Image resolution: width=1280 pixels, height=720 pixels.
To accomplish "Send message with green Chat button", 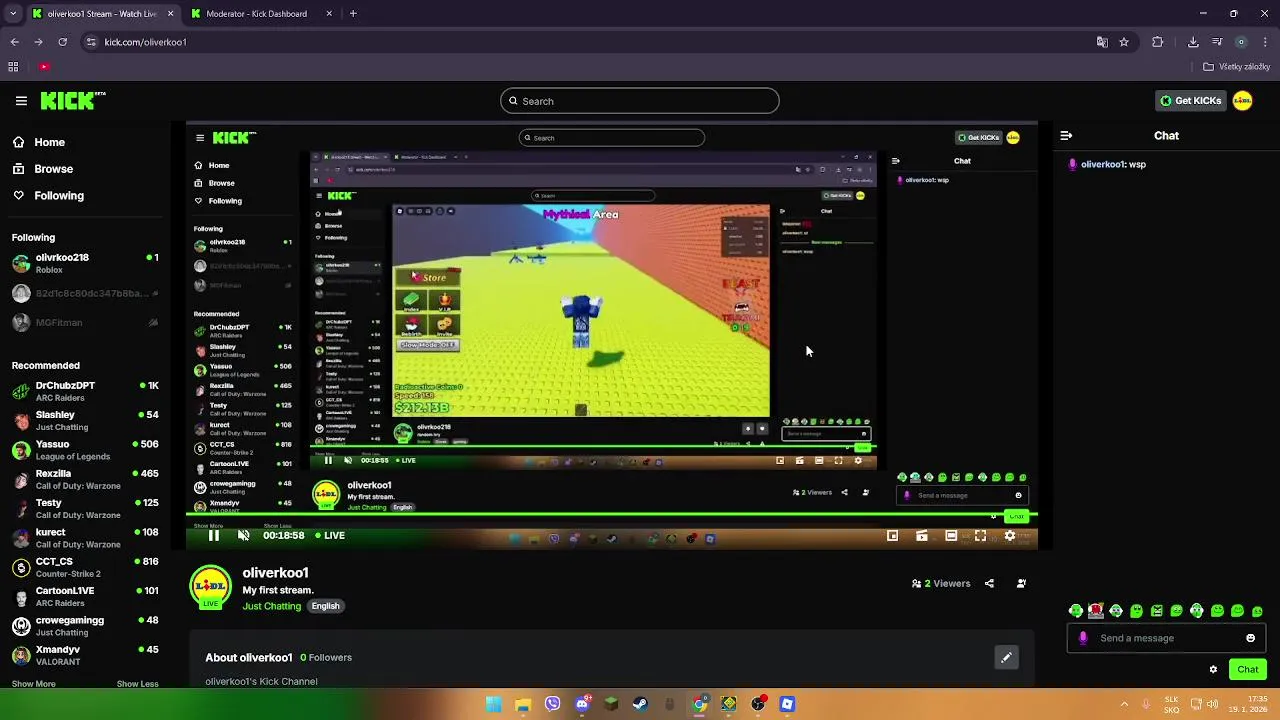I will 1248,670.
